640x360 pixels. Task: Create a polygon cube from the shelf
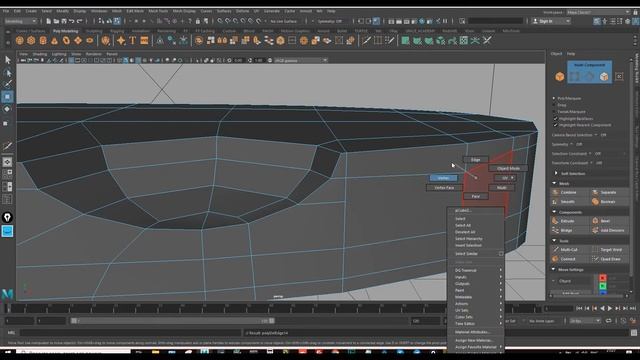(x=31, y=40)
